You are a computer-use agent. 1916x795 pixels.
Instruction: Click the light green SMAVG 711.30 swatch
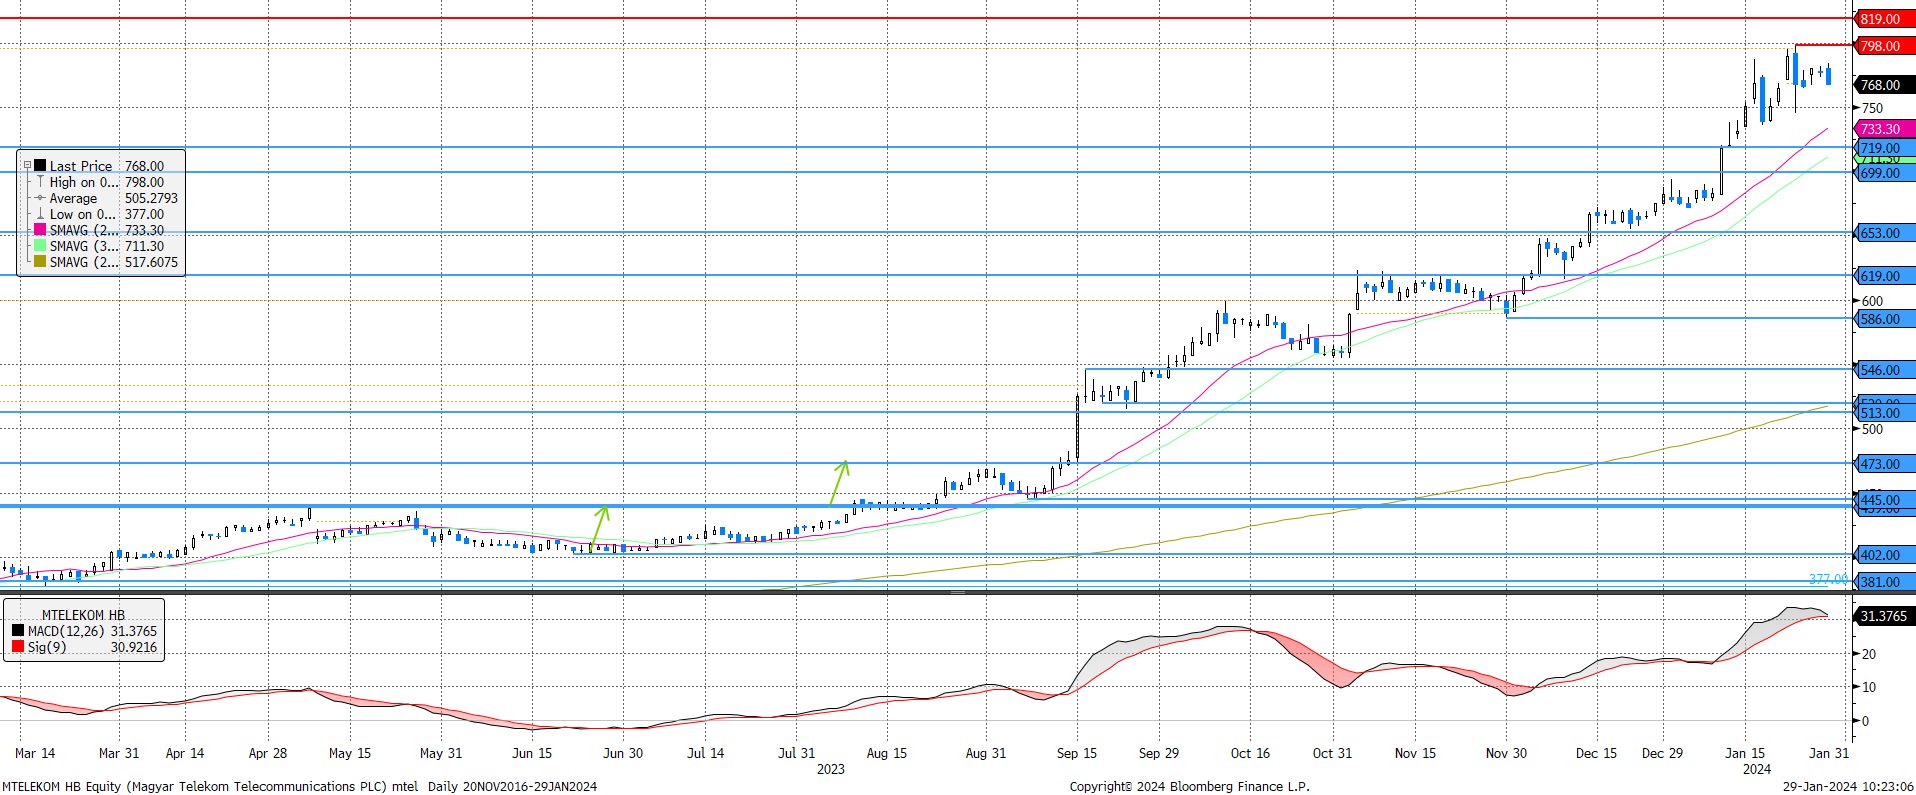(40, 246)
